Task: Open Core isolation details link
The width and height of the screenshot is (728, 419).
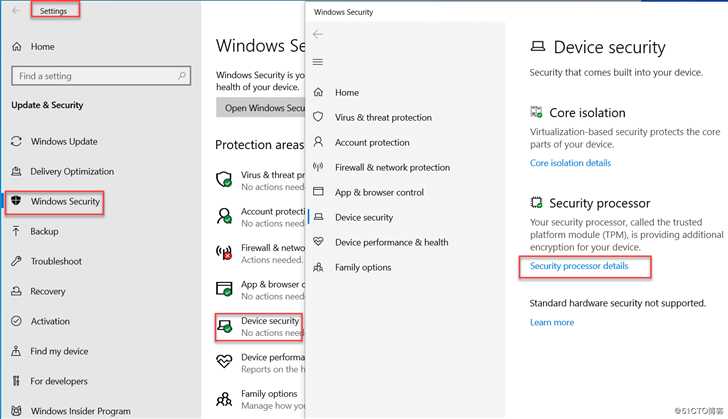Action: (570, 163)
